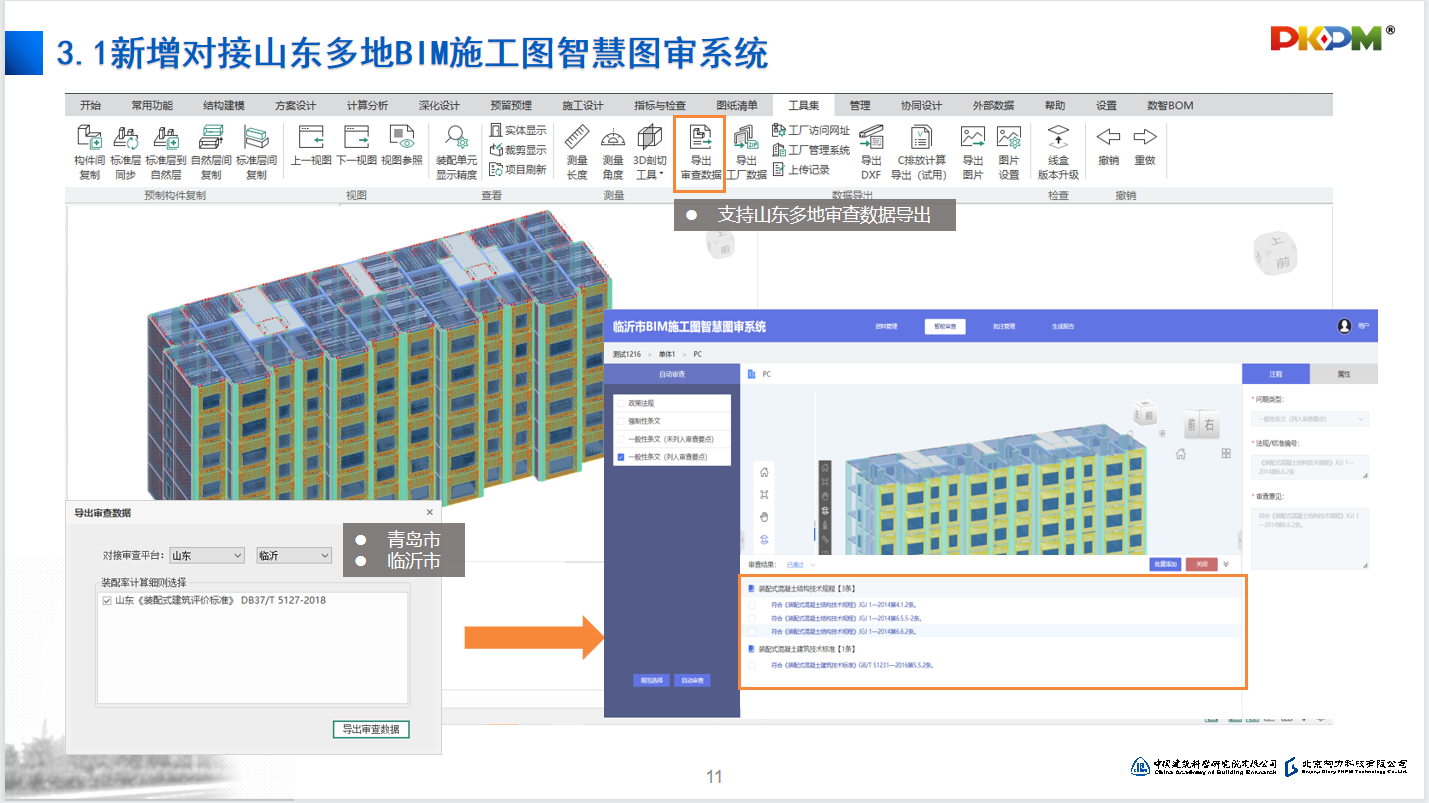The height and width of the screenshot is (803, 1429).
Task: Tick the checkbox for JGJ 1—2014第6.5.5-2条
Action: click(x=752, y=618)
